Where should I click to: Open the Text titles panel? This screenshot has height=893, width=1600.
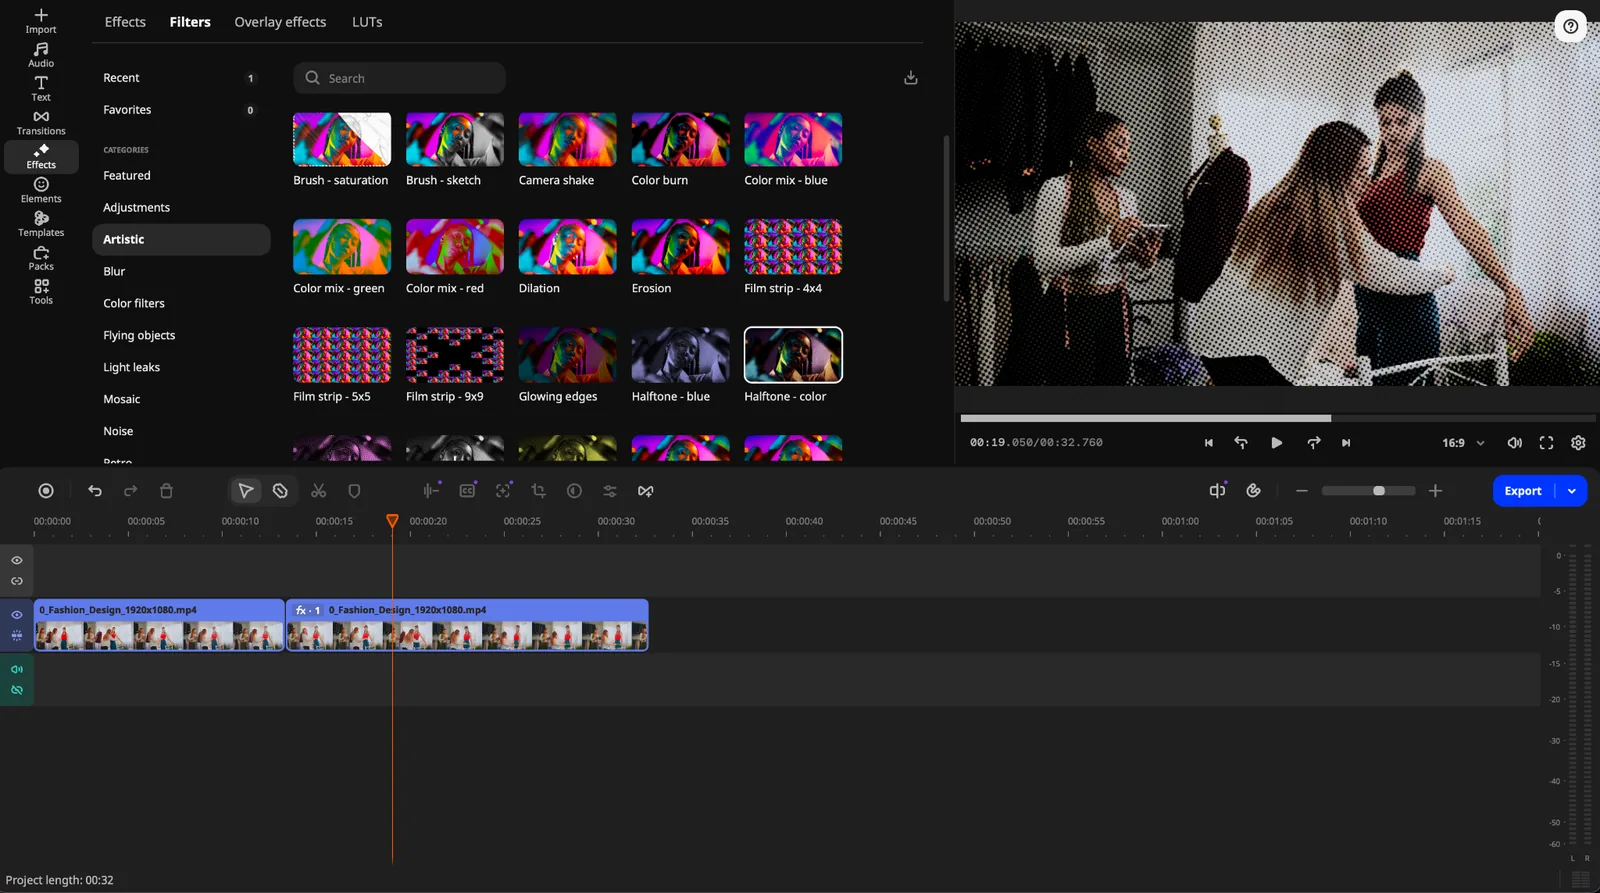point(41,89)
